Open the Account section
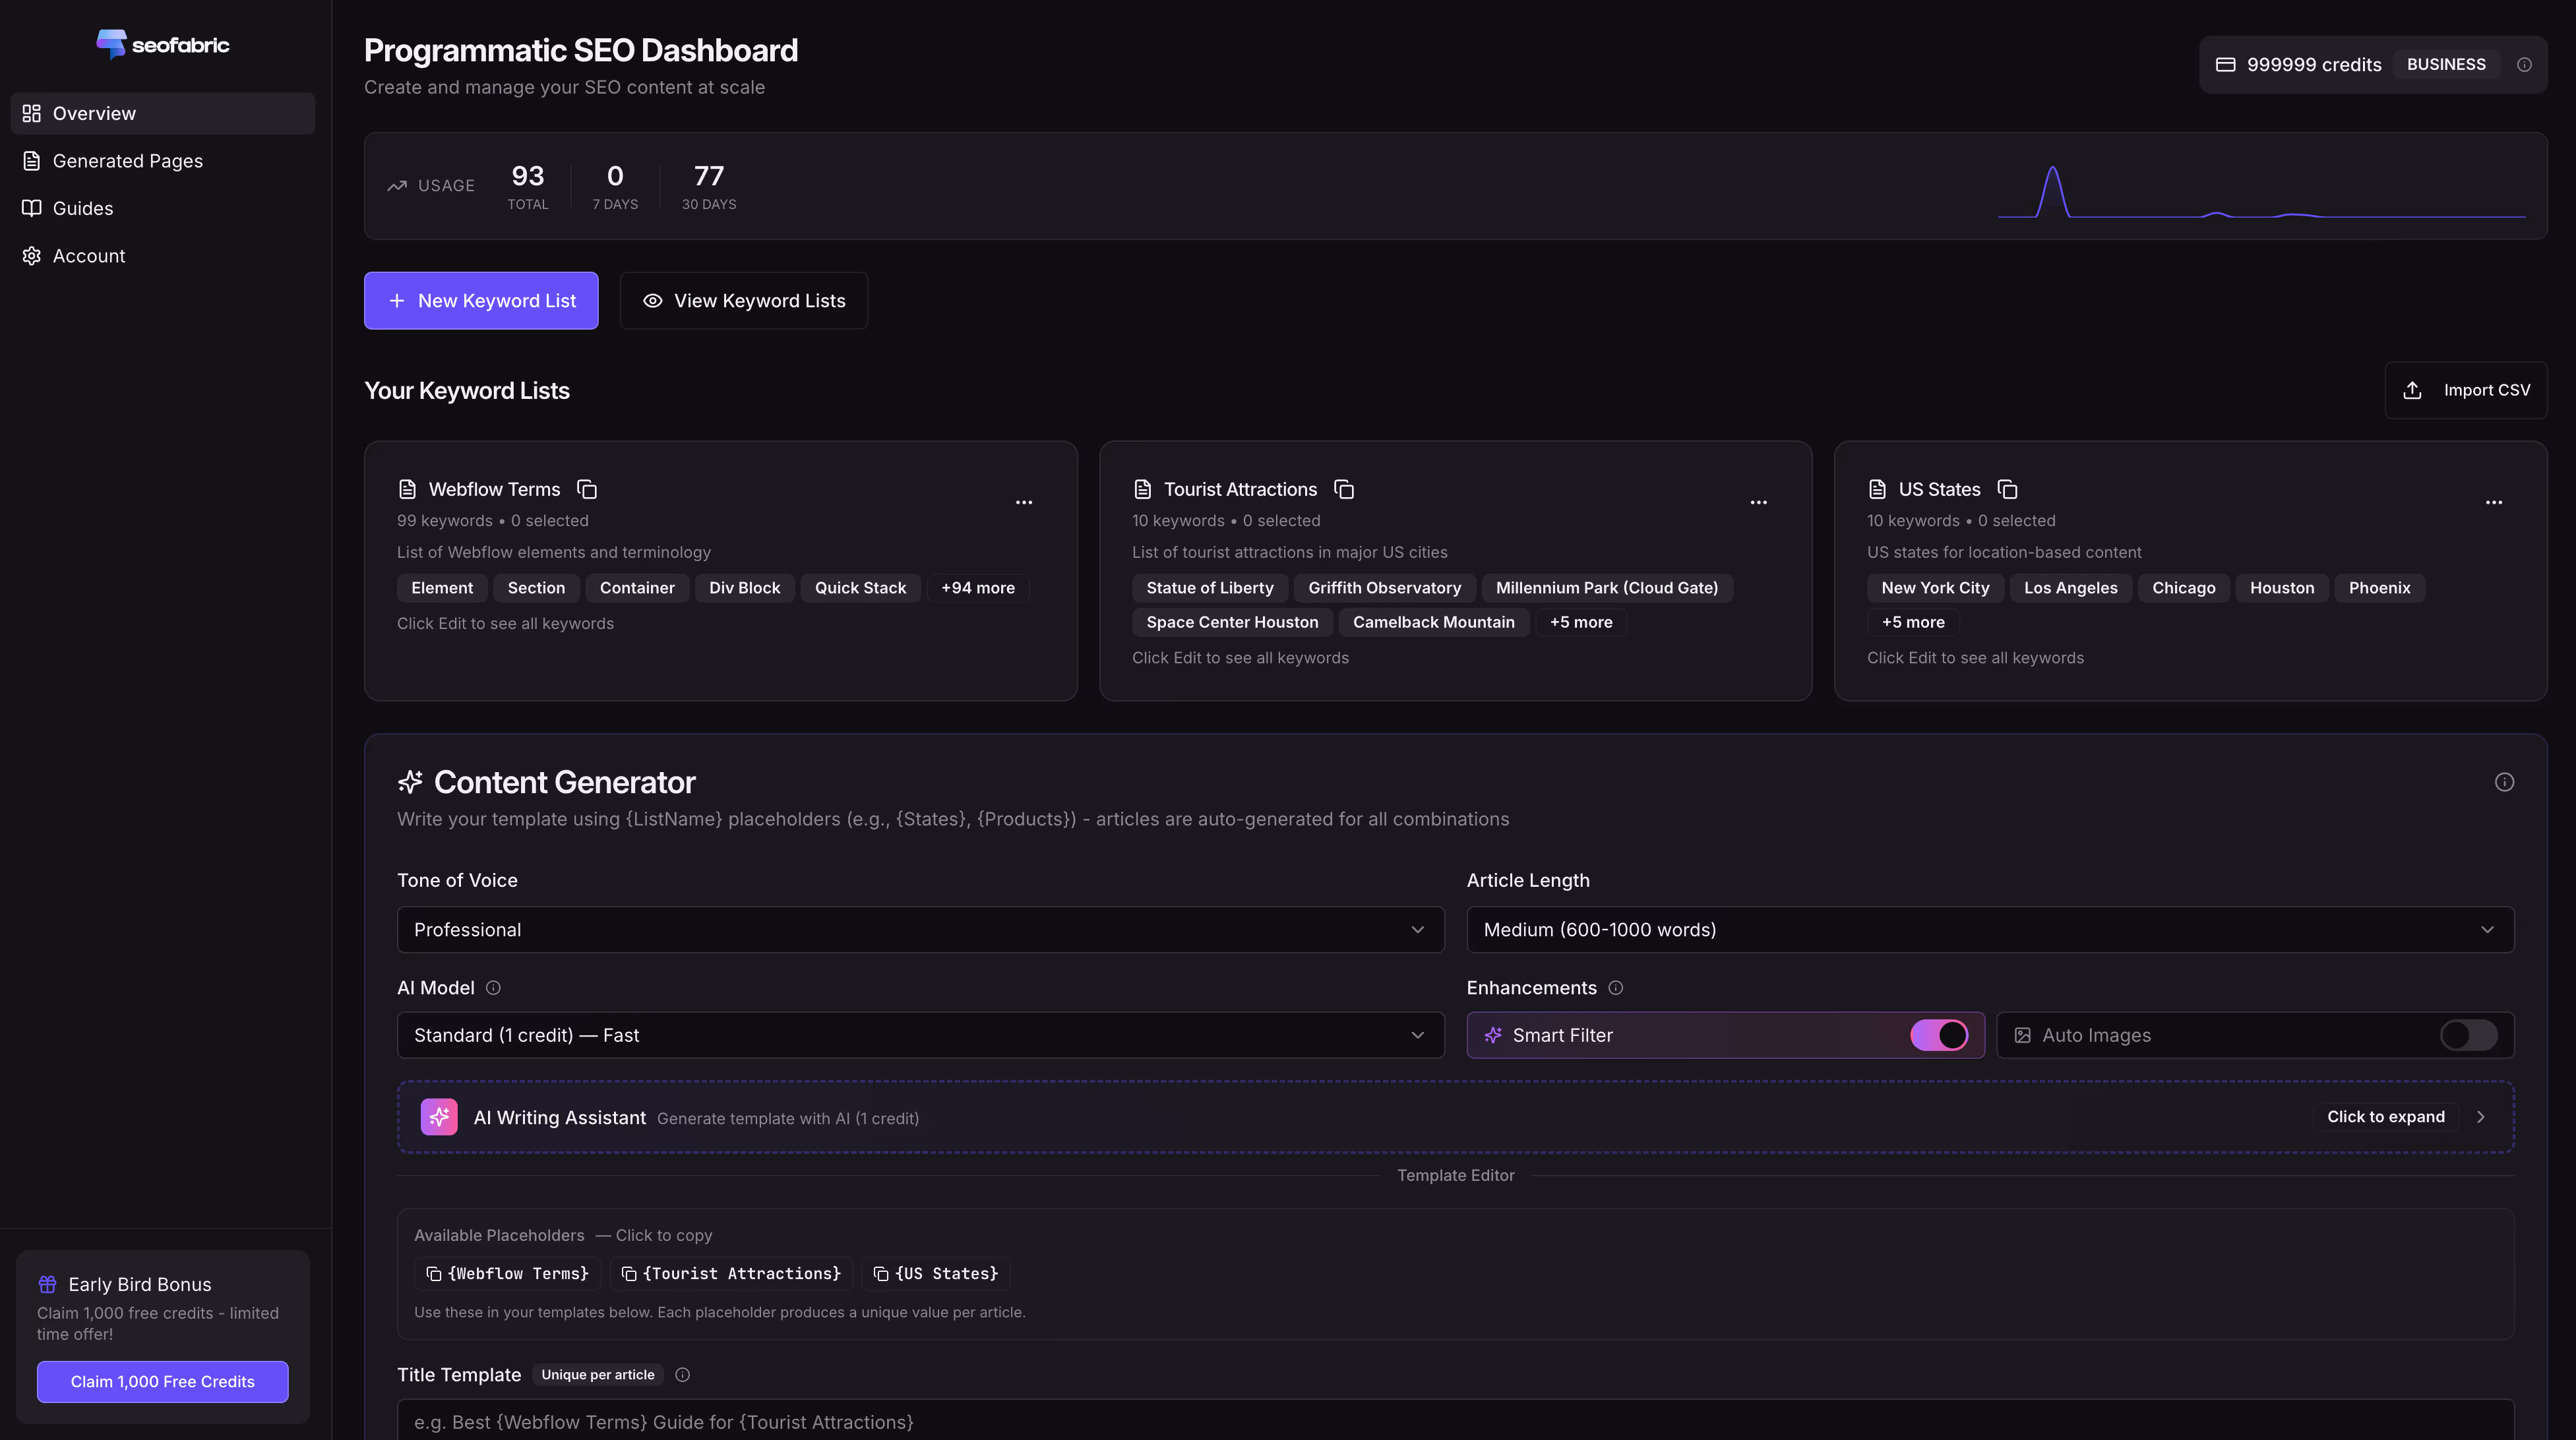Image resolution: width=2576 pixels, height=1440 pixels. click(x=89, y=255)
